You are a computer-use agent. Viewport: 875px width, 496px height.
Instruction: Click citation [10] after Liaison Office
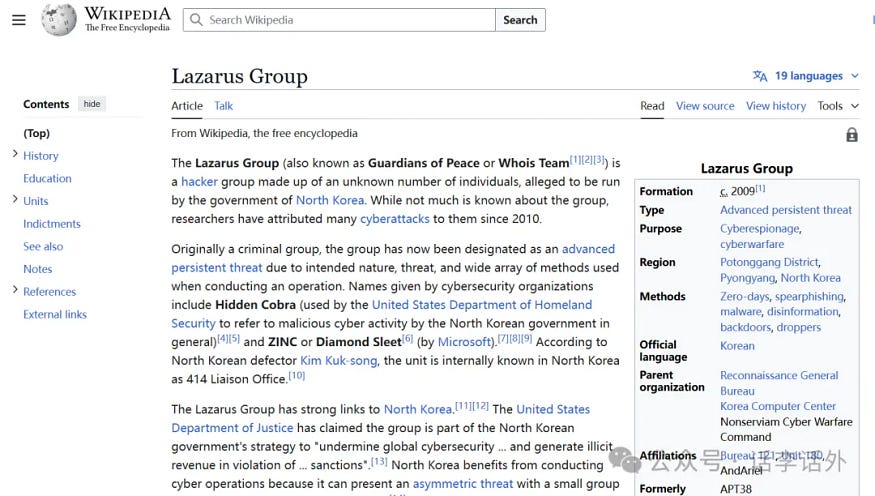(x=297, y=375)
